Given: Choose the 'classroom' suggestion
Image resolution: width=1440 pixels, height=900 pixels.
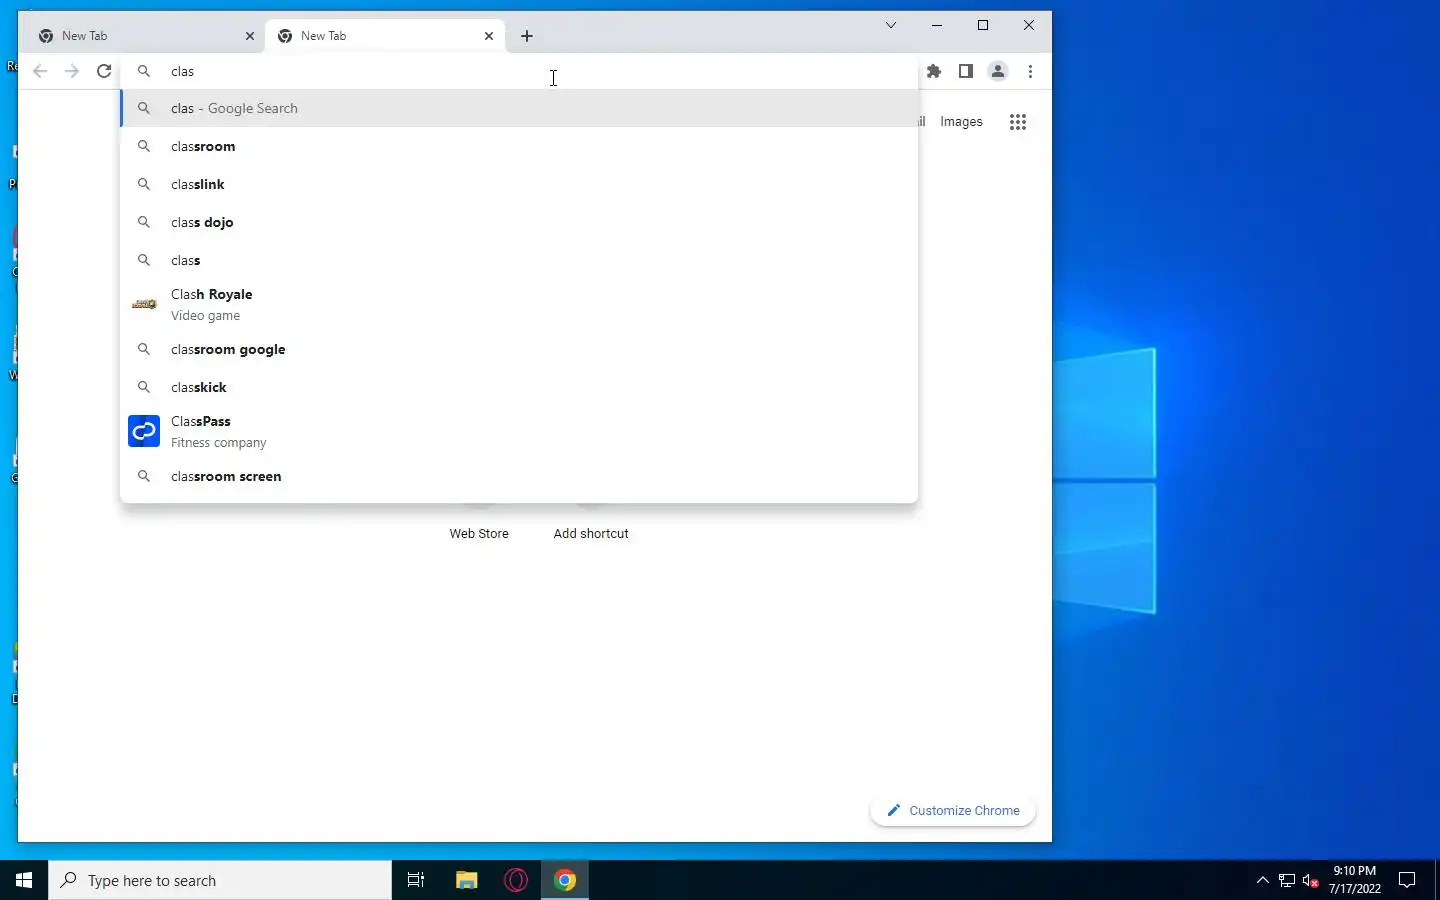Looking at the screenshot, I should (x=519, y=146).
